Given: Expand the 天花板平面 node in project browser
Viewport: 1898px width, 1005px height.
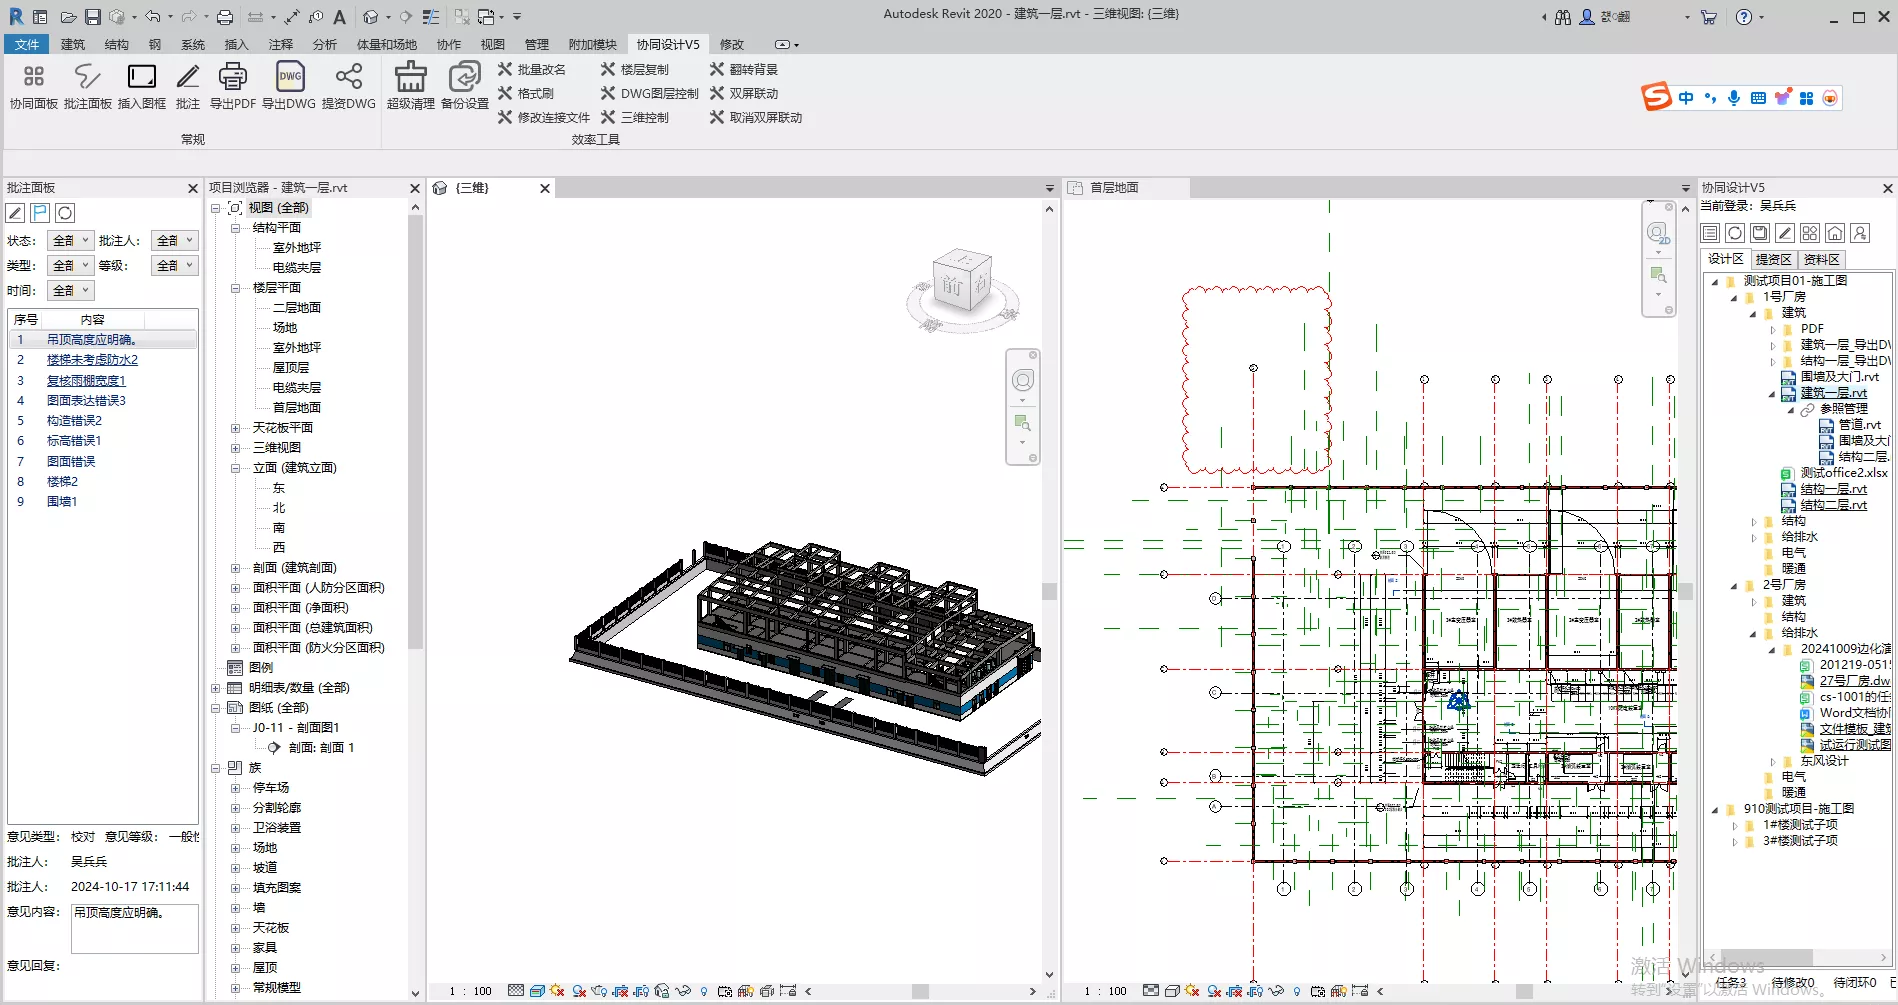Looking at the screenshot, I should pos(236,428).
